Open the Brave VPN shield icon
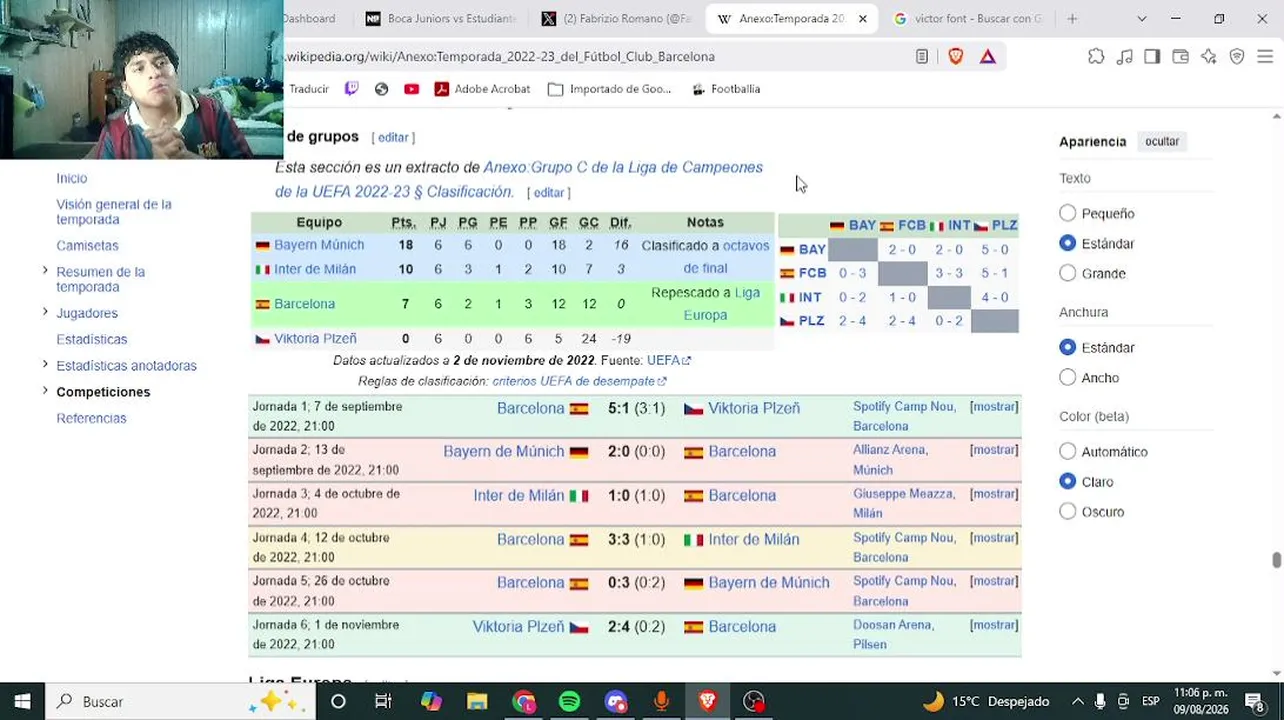 [1237, 57]
